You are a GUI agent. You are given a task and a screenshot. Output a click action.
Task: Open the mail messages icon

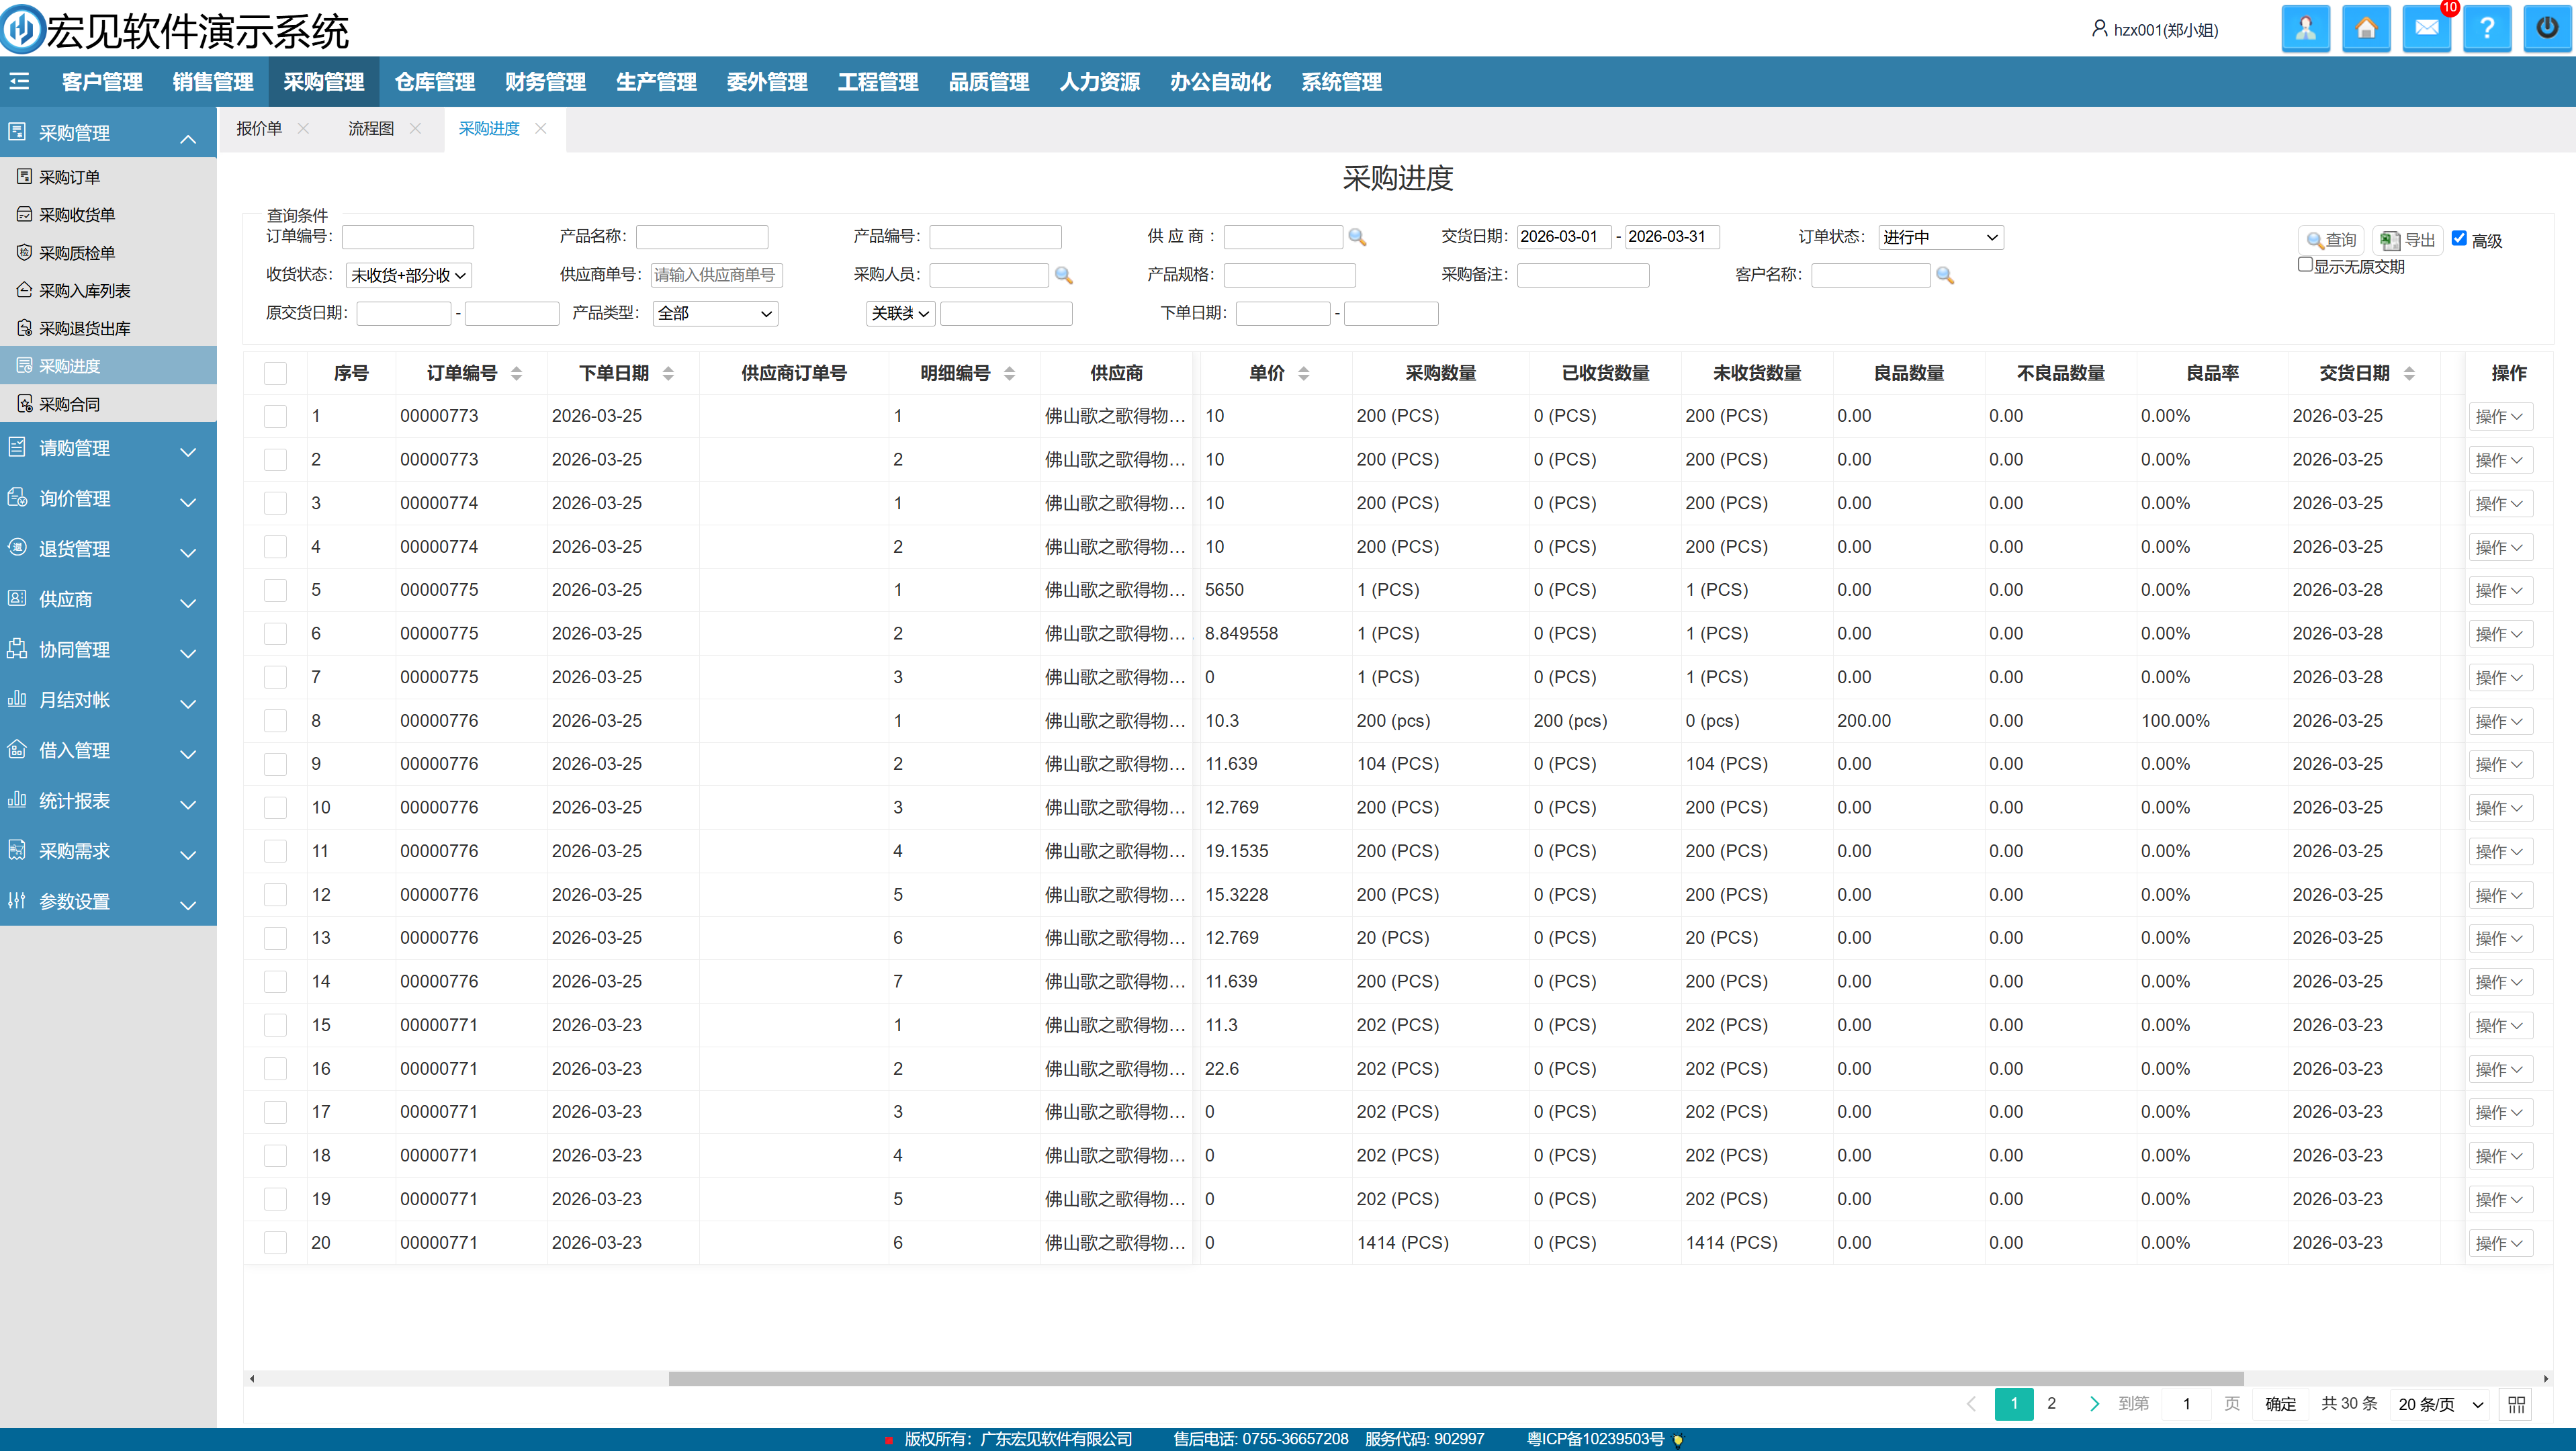tap(2426, 28)
